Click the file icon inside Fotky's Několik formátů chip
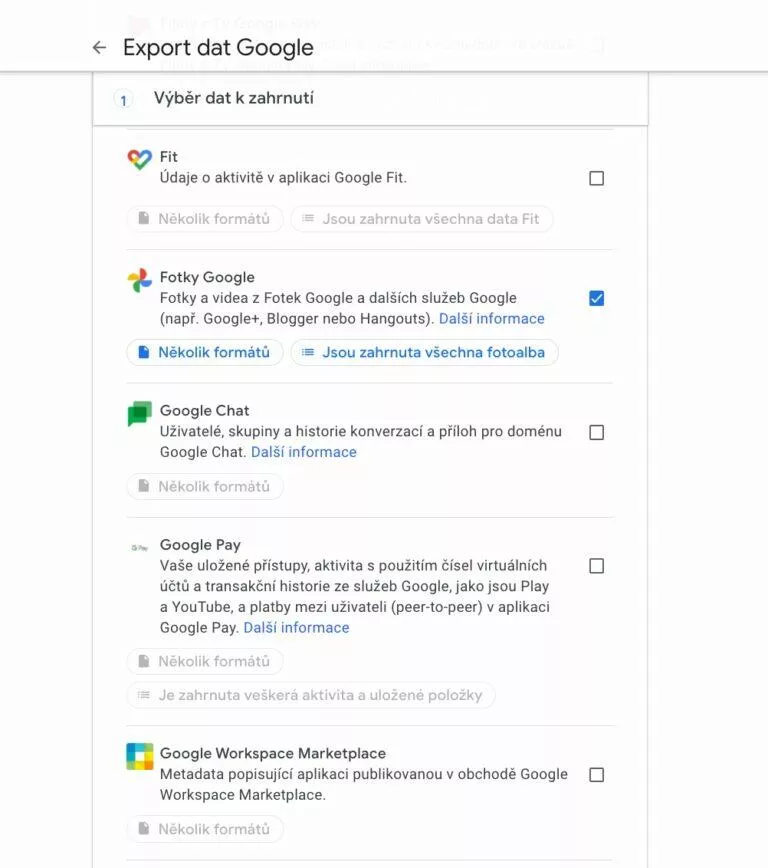Screen dimensions: 768x868 142,352
